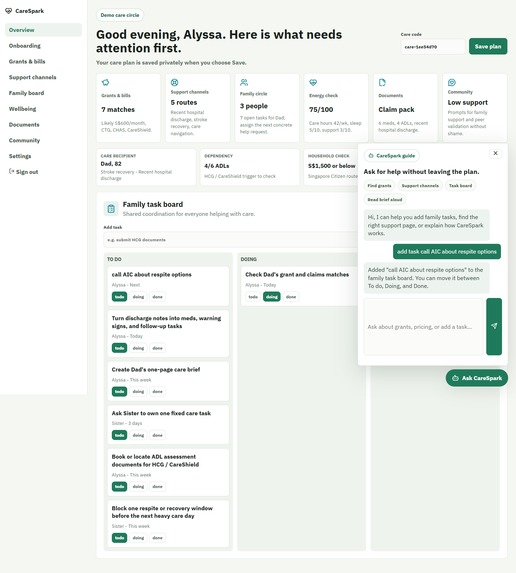Click the Community card chat icon
This screenshot has height=573, width=516.
point(452,82)
